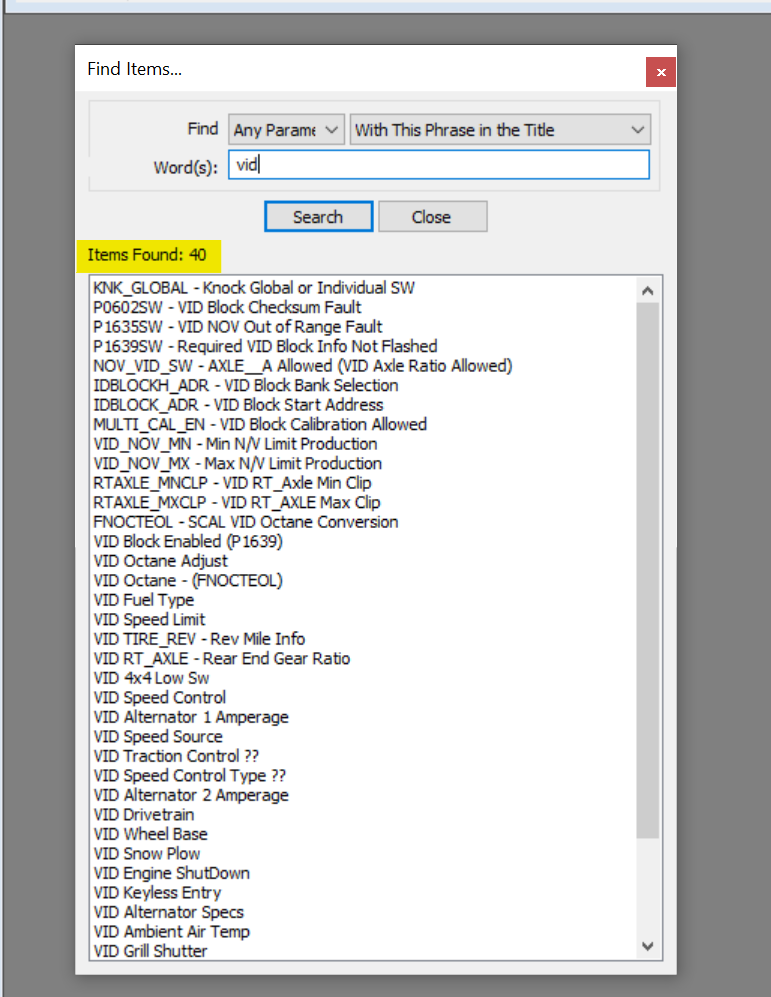Pick VID RT_AXLE Rear End Gear Ratio
The image size is (771, 997).
coord(221,658)
